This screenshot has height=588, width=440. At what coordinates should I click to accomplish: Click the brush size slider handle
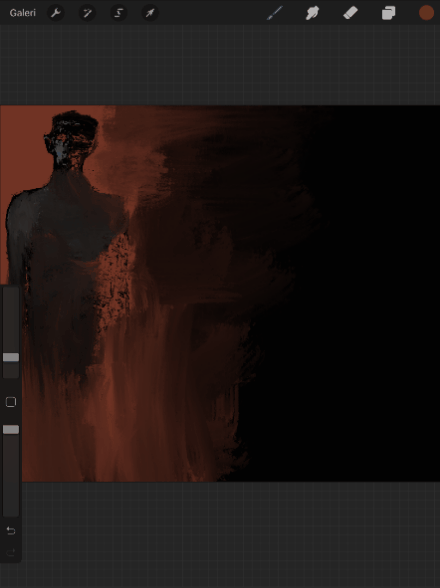tap(11, 357)
